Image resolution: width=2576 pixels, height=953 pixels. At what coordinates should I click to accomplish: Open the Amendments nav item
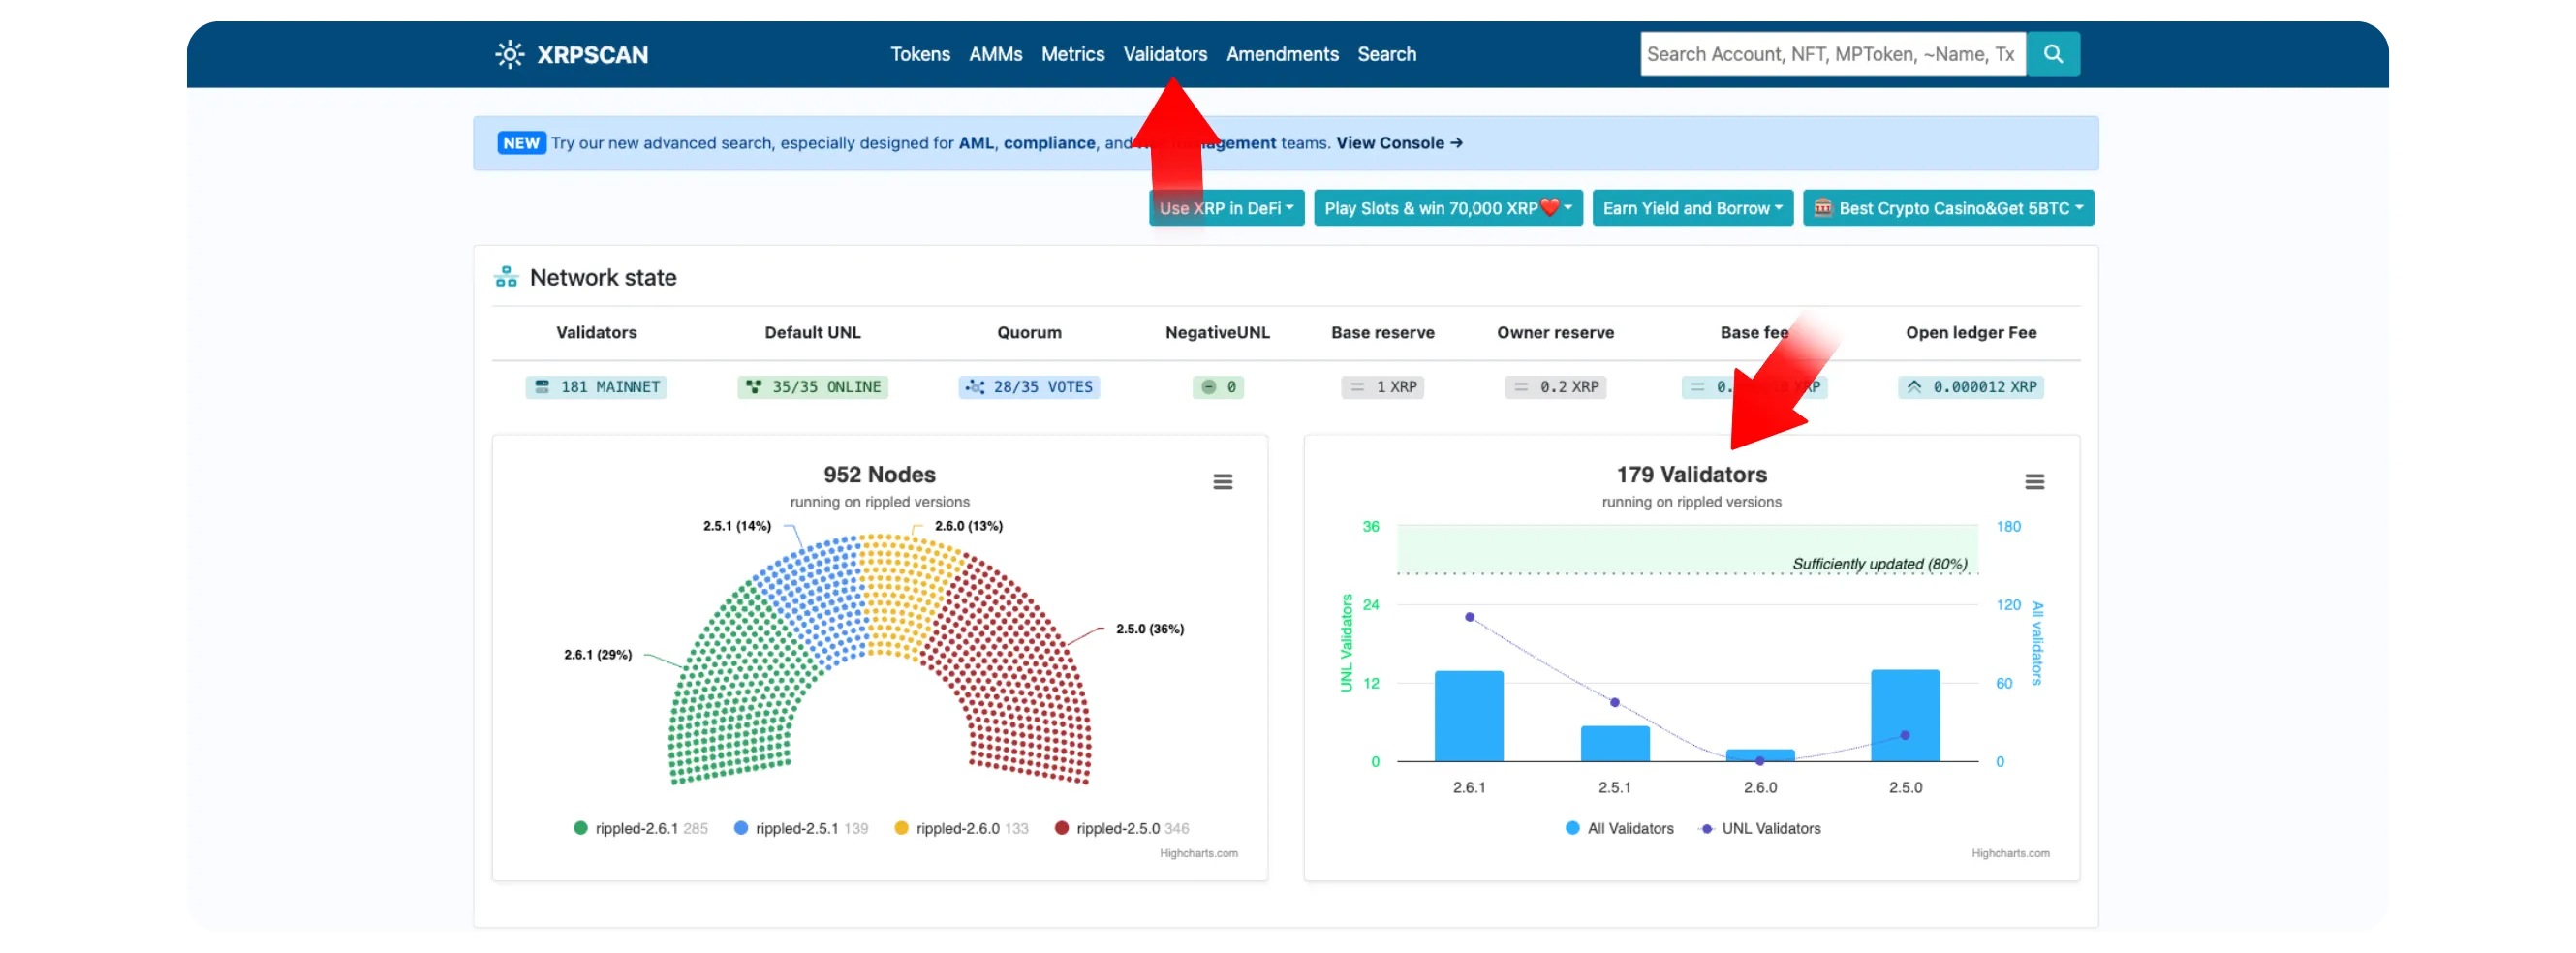coord(1282,54)
